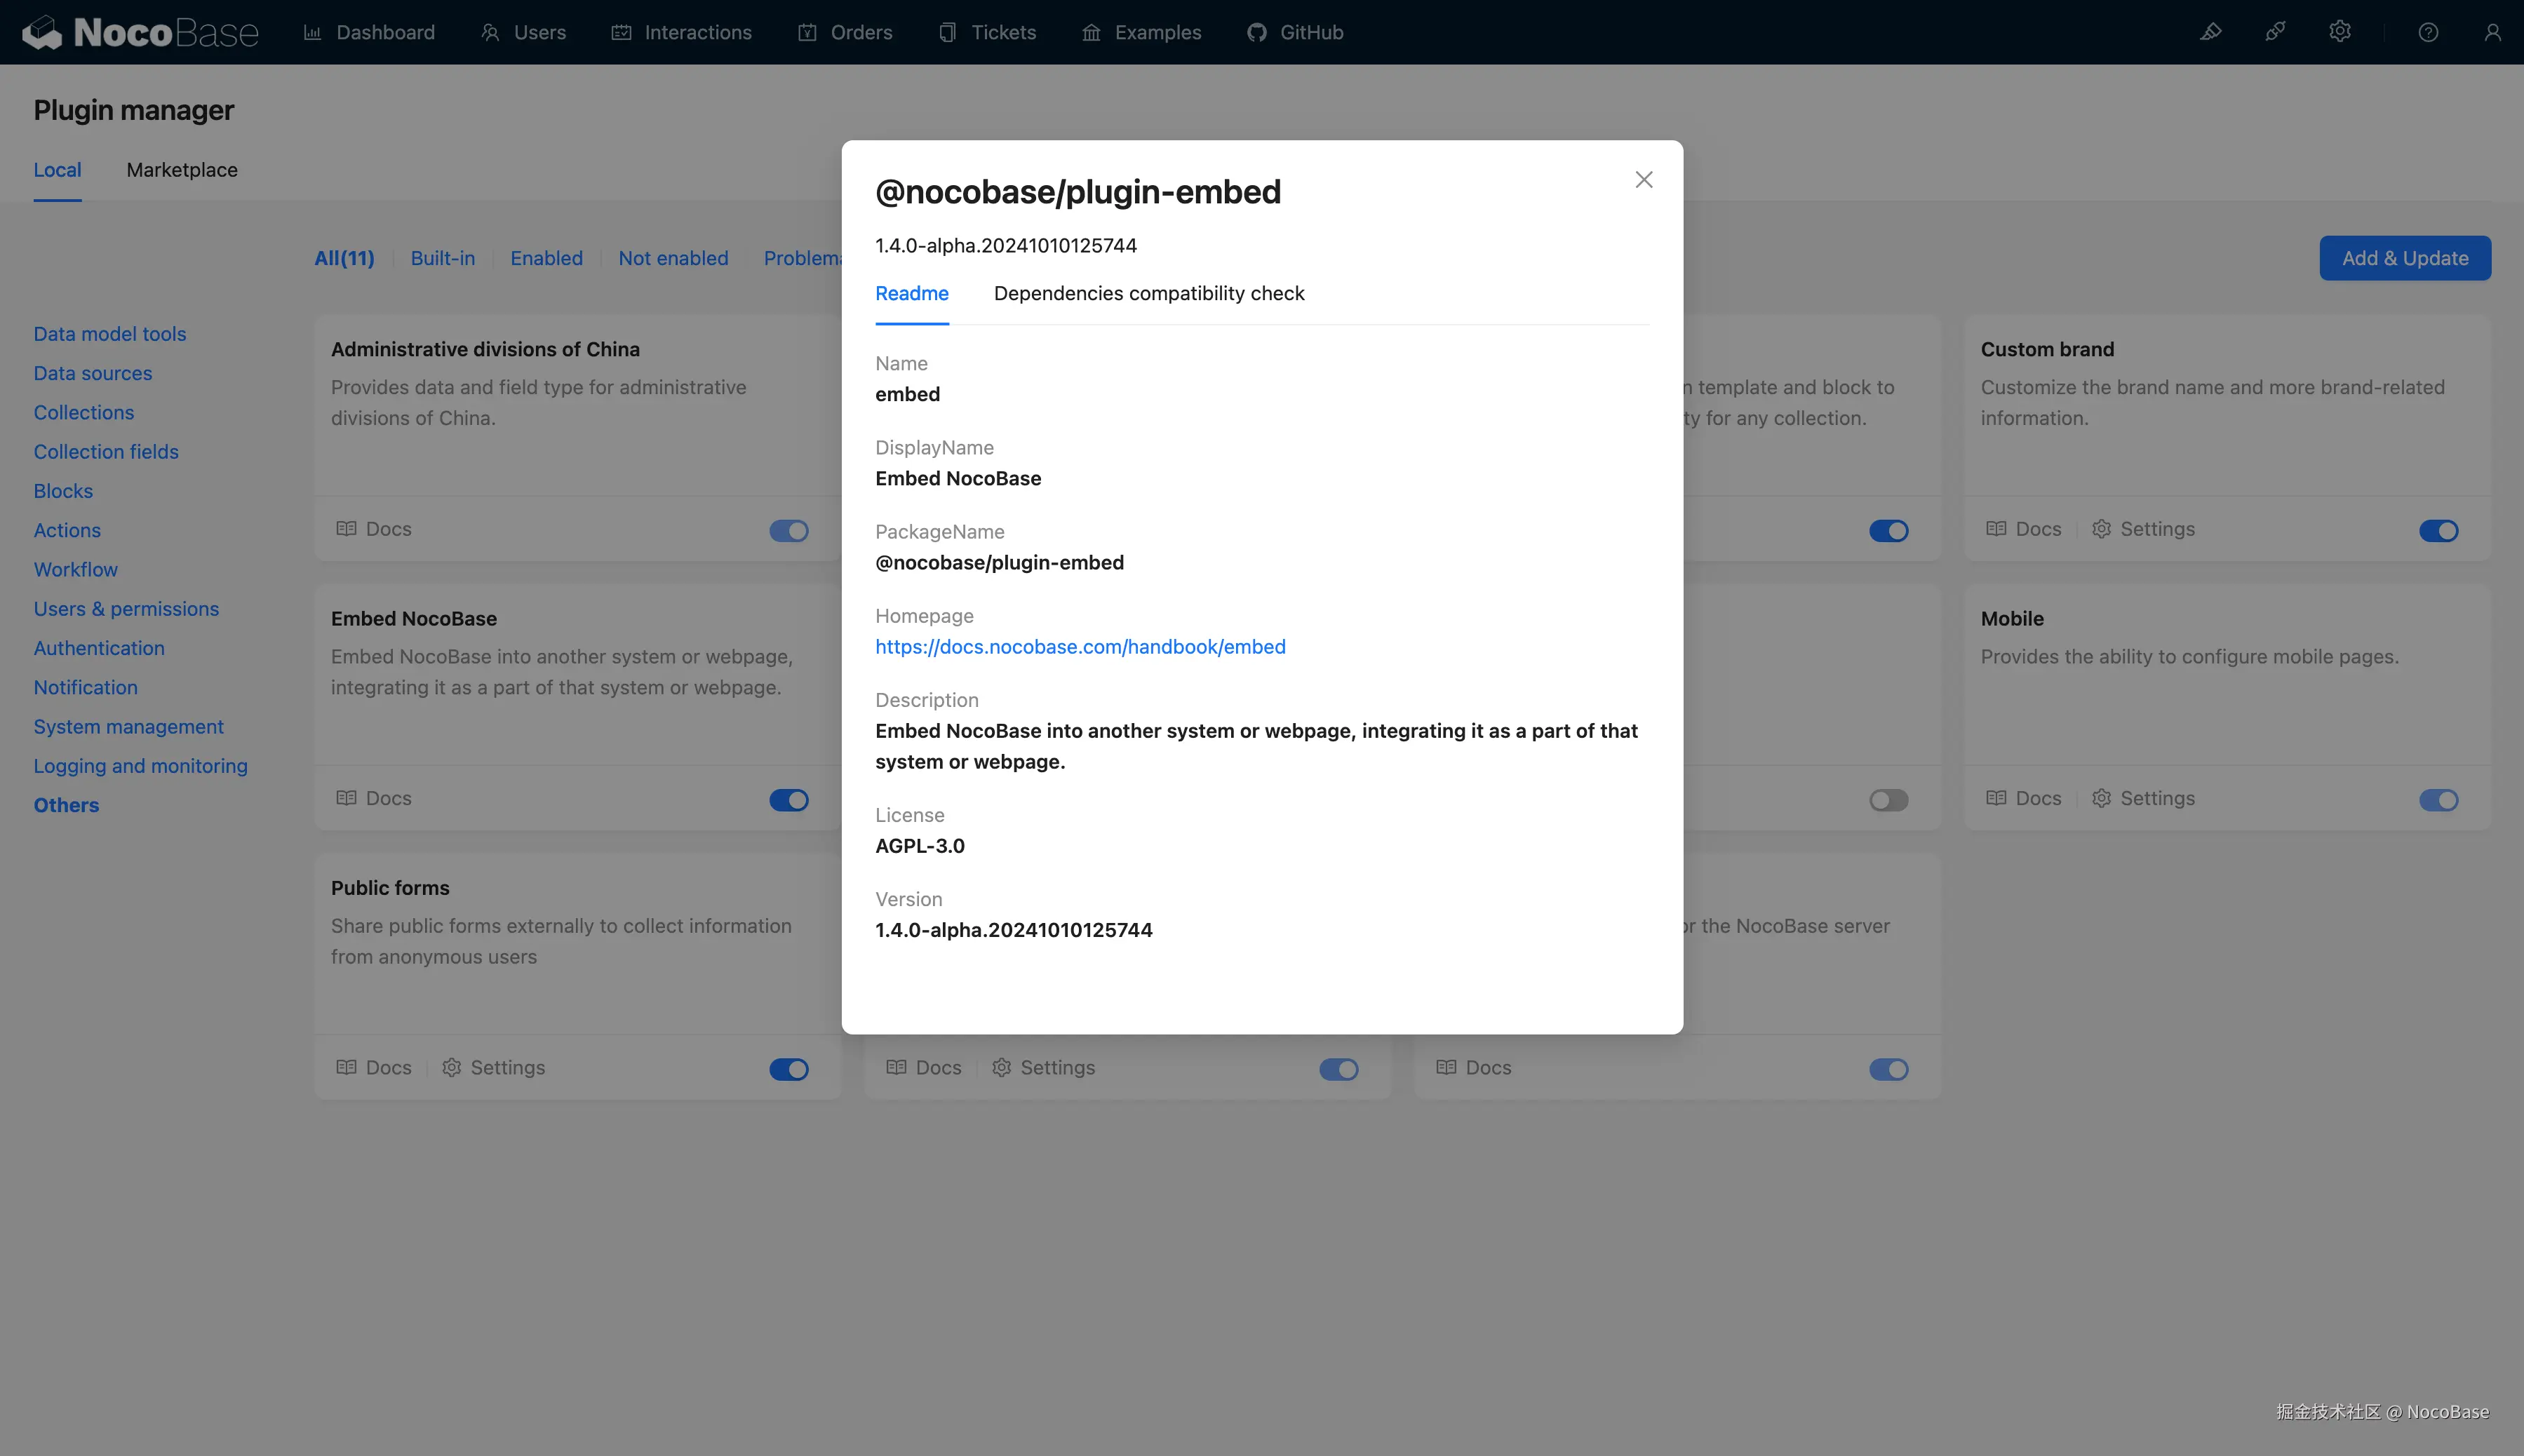2524x1456 pixels.
Task: Click the UI editor highlighter icon
Action: click(2210, 32)
